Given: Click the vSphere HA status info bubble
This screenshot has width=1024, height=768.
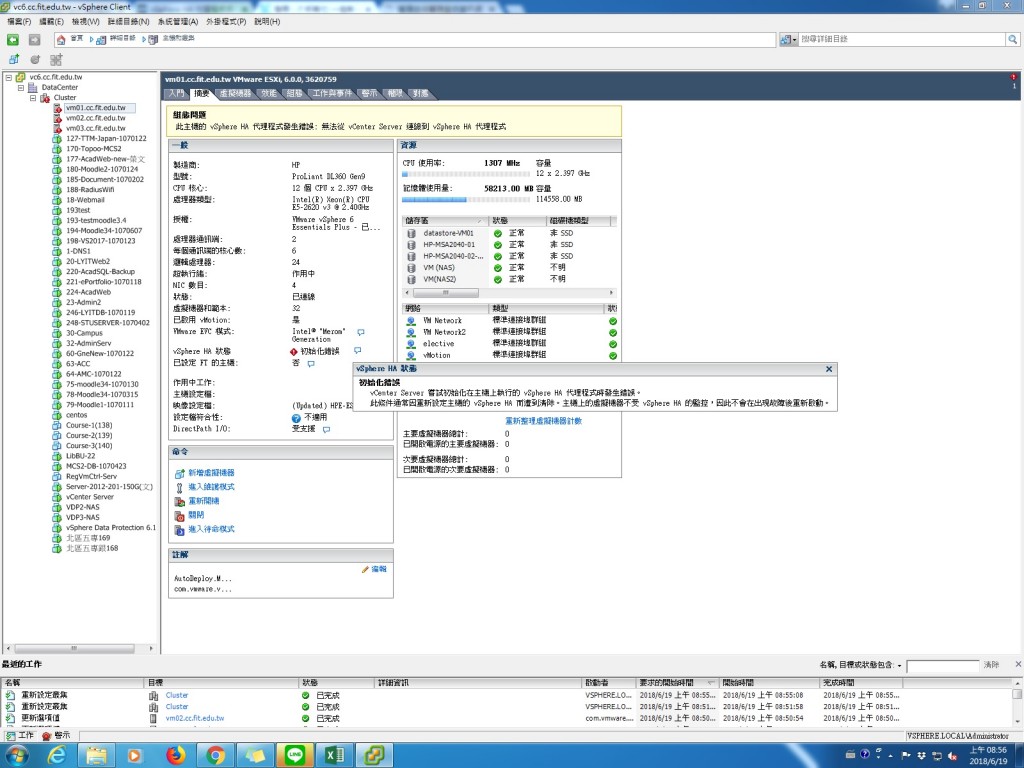Looking at the screenshot, I should pos(357,351).
